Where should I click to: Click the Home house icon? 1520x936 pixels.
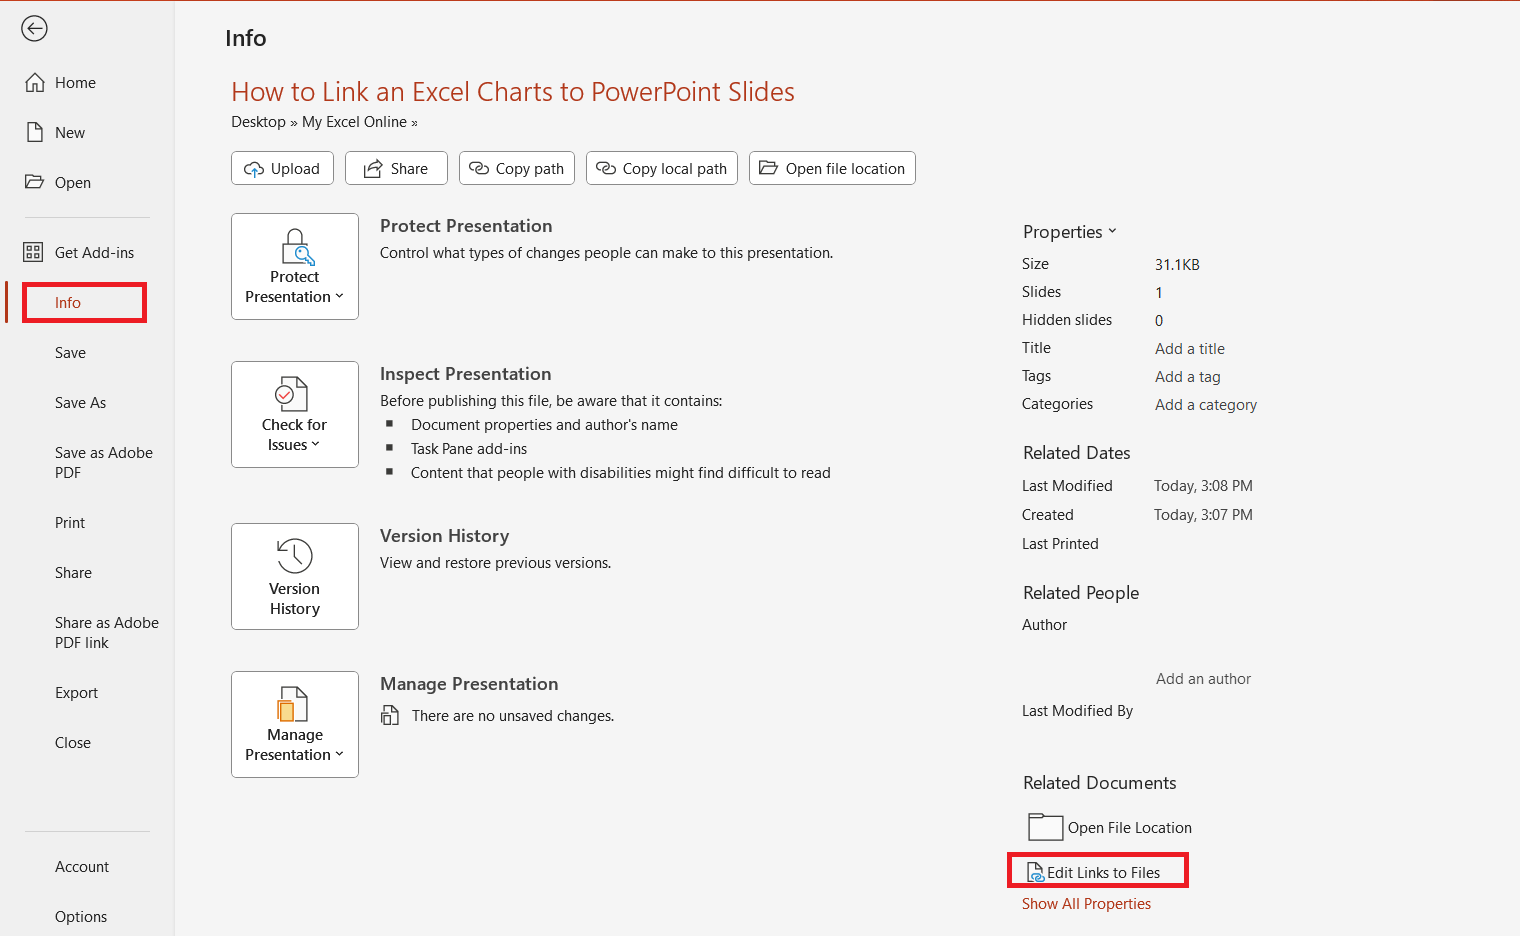pos(35,83)
